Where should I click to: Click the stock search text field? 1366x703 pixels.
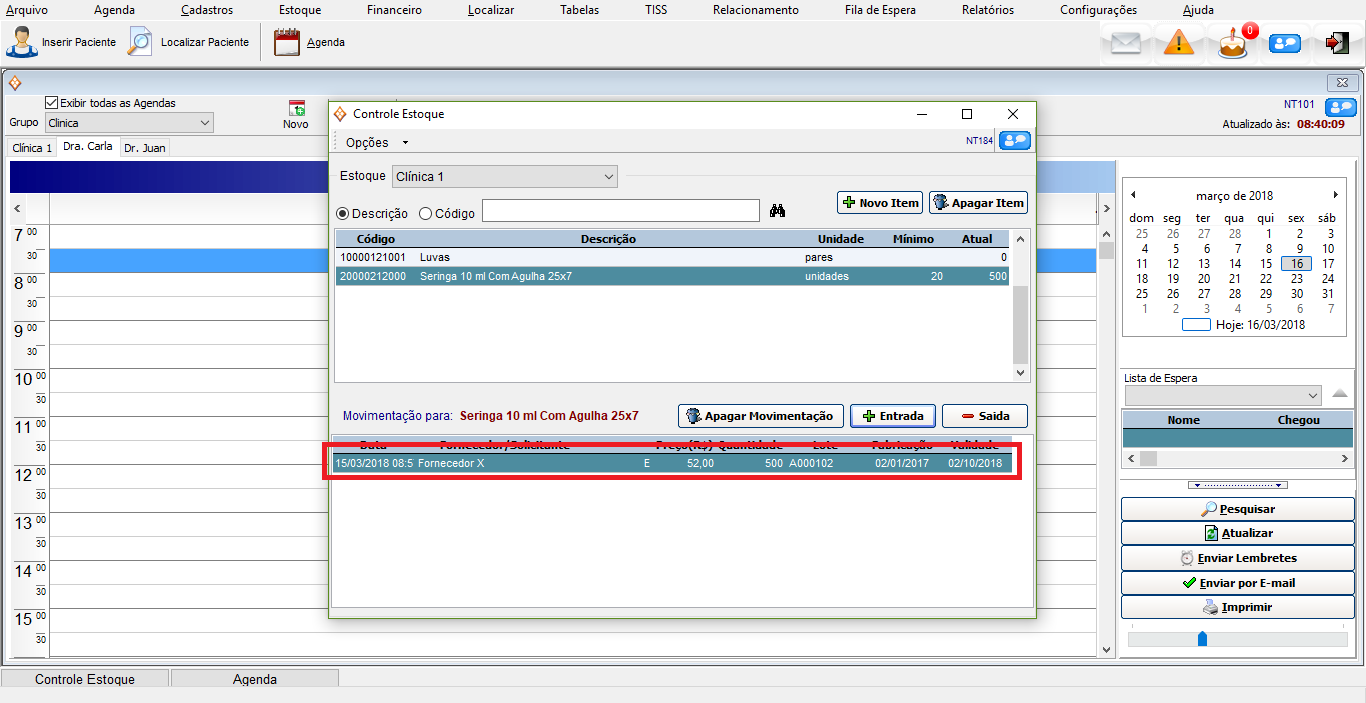620,211
